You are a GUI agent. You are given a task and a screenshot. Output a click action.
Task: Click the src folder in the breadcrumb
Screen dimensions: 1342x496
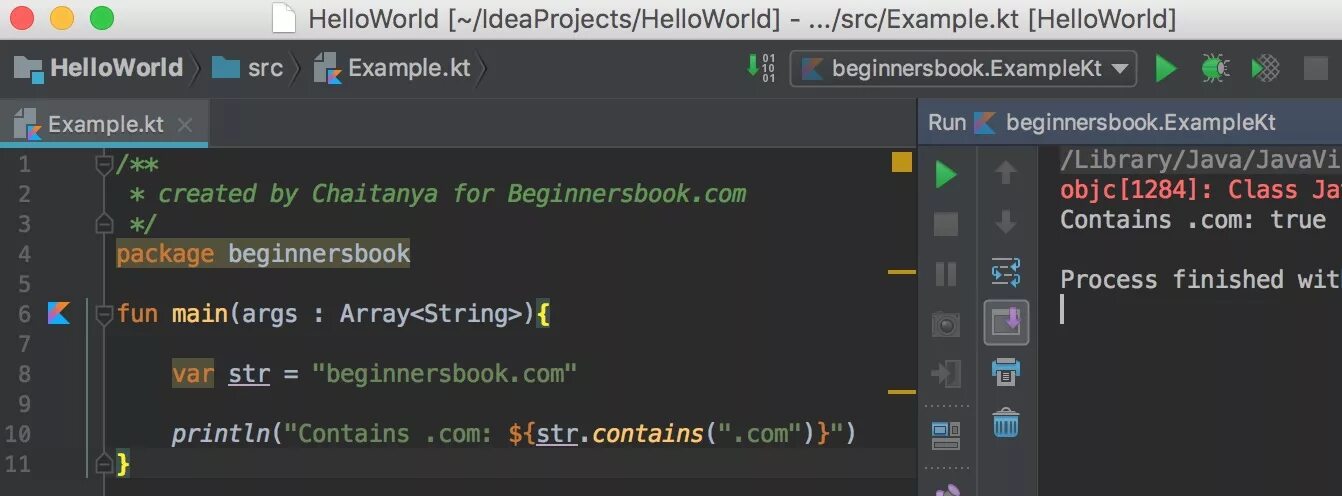(248, 68)
